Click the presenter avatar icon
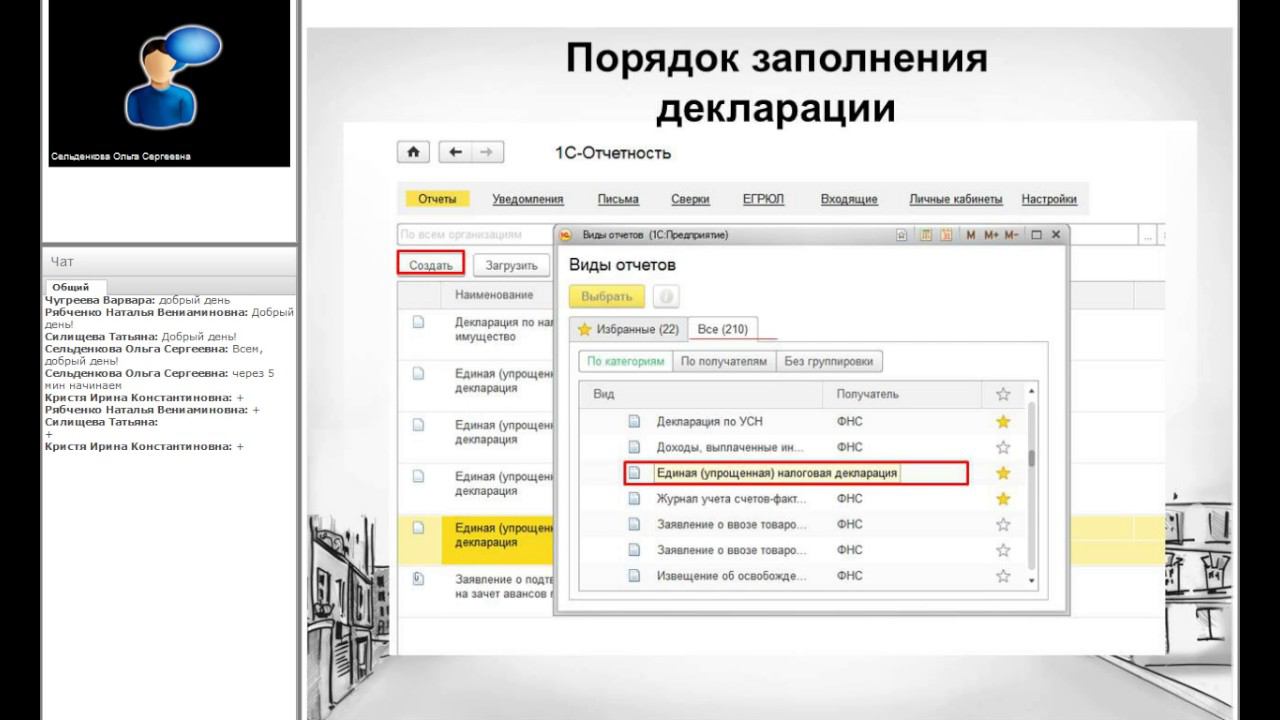1280x720 pixels. click(172, 75)
